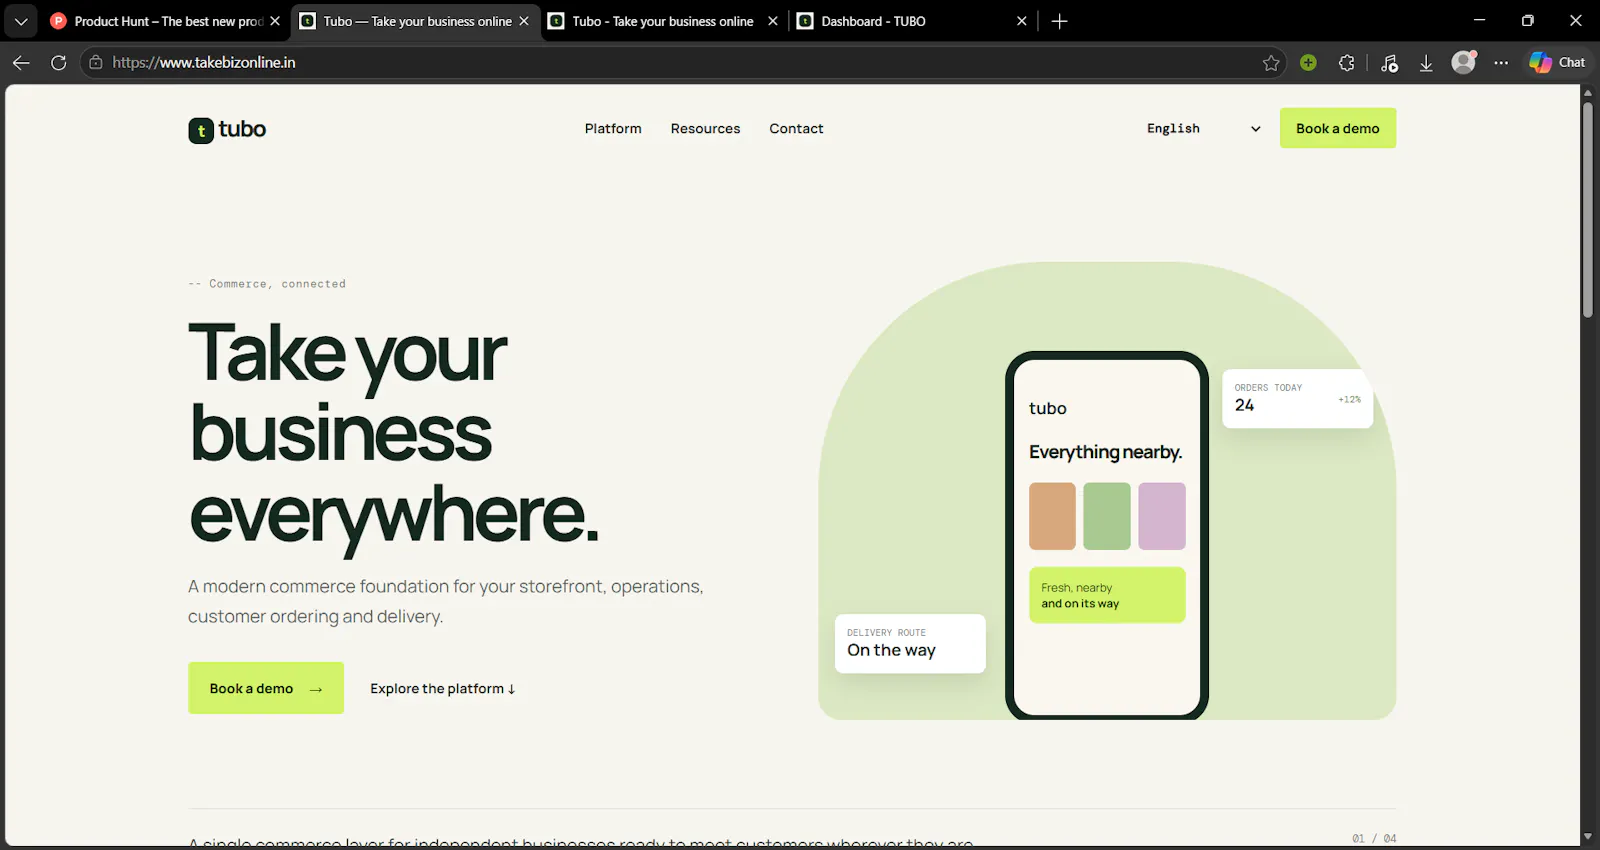Image resolution: width=1600 pixels, height=850 pixels.
Task: Switch to third tab Tubo - Take your business online
Action: click(x=663, y=21)
